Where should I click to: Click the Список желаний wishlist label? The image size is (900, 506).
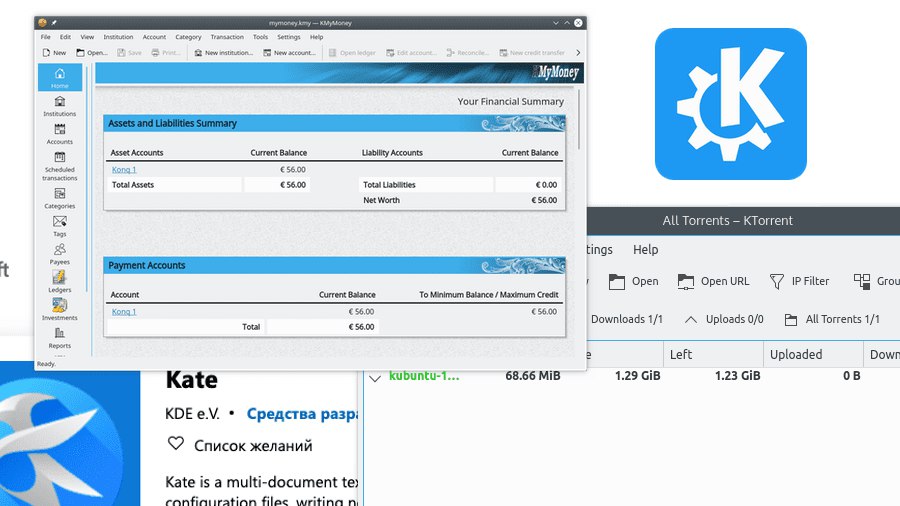[x=253, y=446]
